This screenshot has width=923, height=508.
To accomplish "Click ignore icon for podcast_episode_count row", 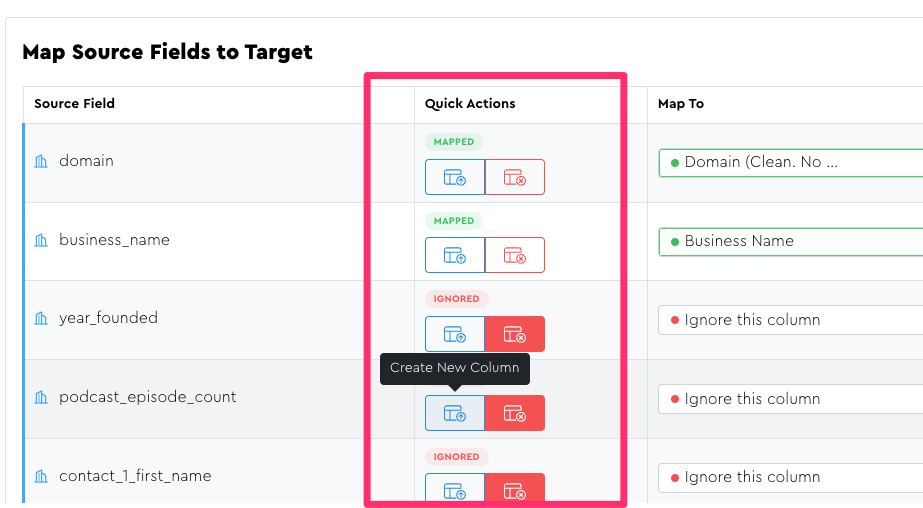I will click(x=515, y=413).
